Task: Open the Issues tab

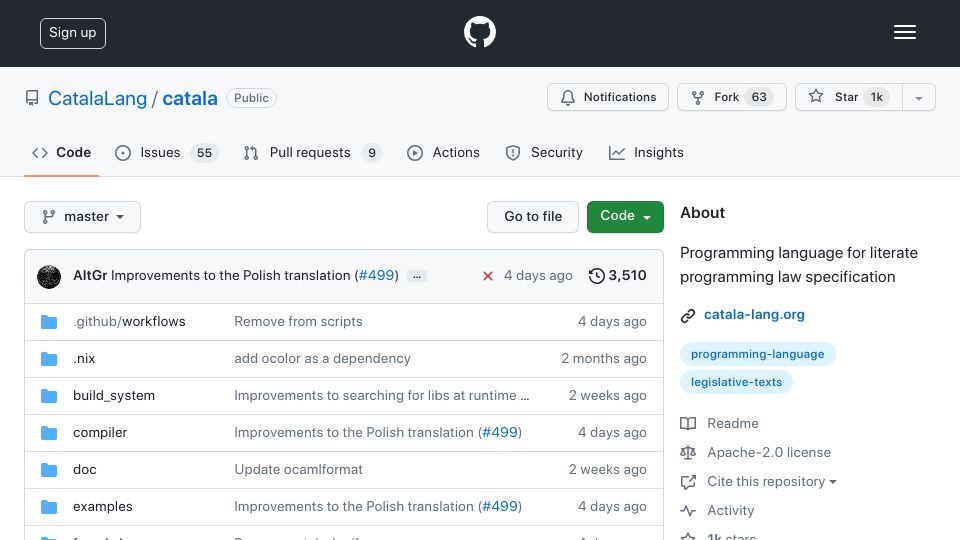Action: pos(166,152)
